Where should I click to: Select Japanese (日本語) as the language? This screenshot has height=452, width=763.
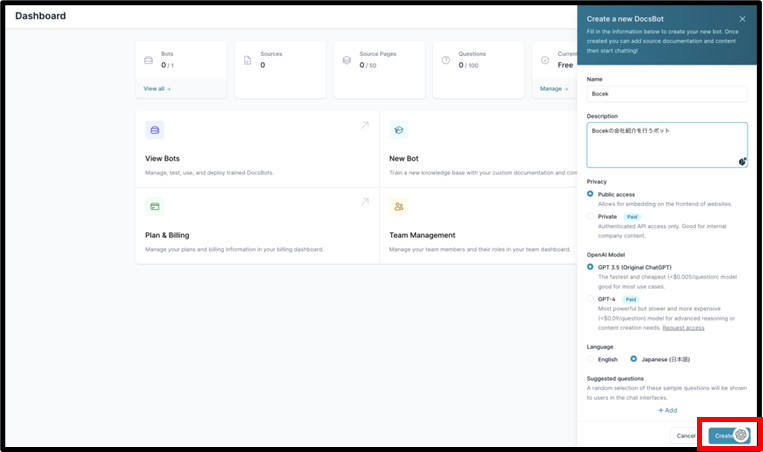[633, 359]
